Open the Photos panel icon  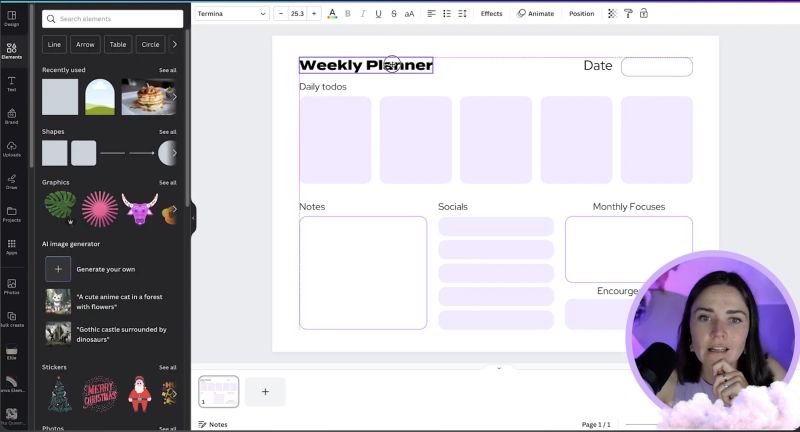(x=12, y=287)
